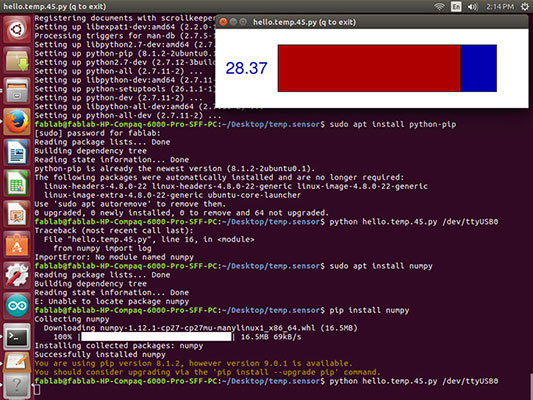This screenshot has width=533, height=400.
Task: Click the terminal cursor on the last line
Action: point(37,390)
